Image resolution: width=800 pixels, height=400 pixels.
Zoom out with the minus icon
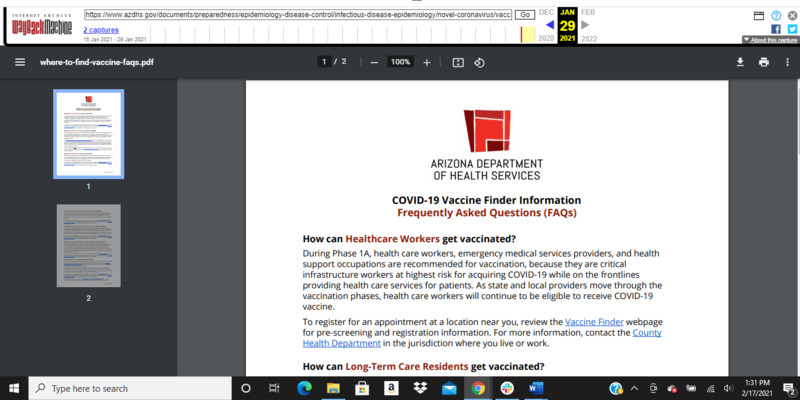(374, 62)
